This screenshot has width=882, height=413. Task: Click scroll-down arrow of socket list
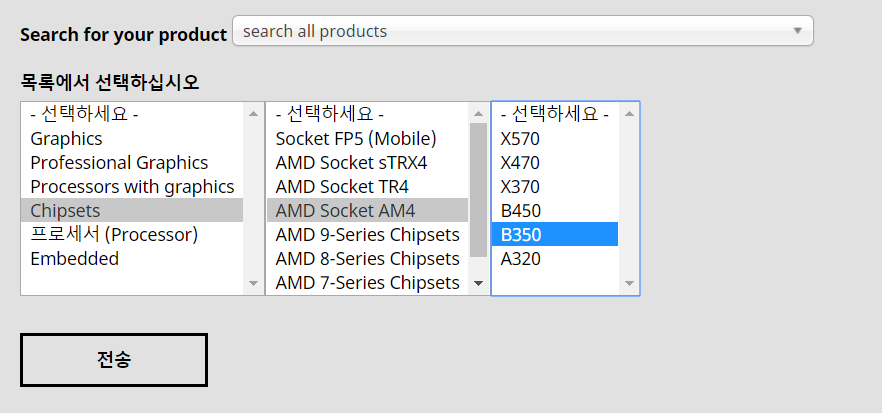pos(479,283)
